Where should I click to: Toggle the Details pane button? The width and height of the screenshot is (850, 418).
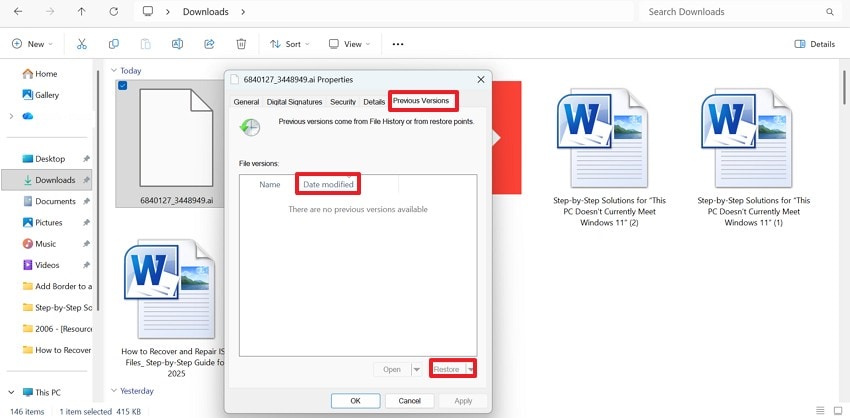[814, 44]
